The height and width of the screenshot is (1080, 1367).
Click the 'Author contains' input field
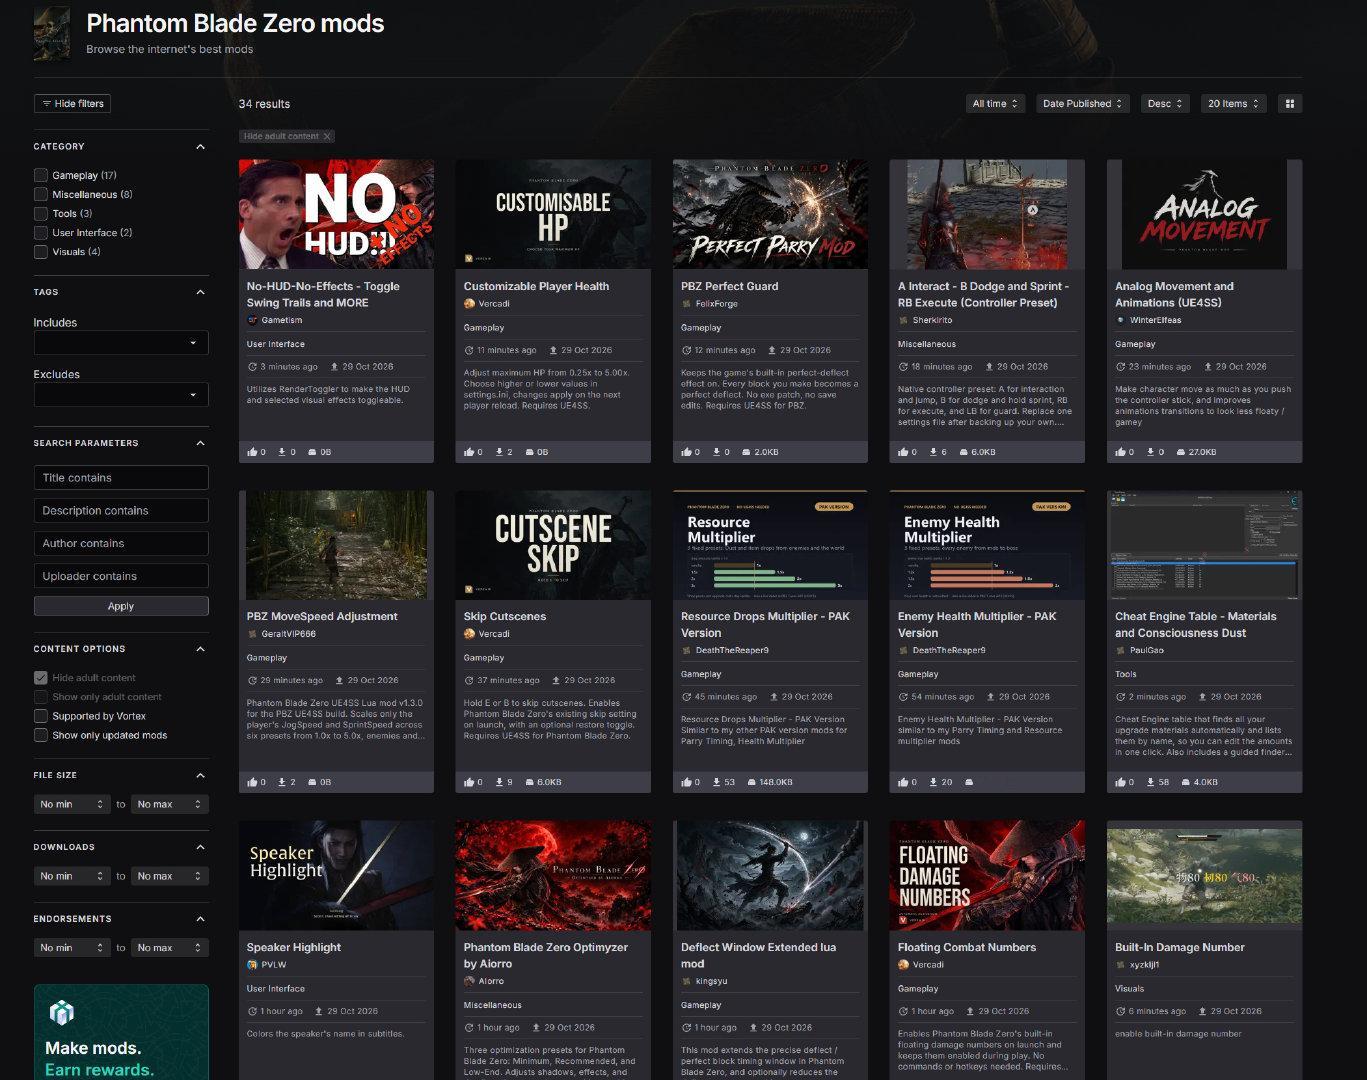click(x=121, y=543)
